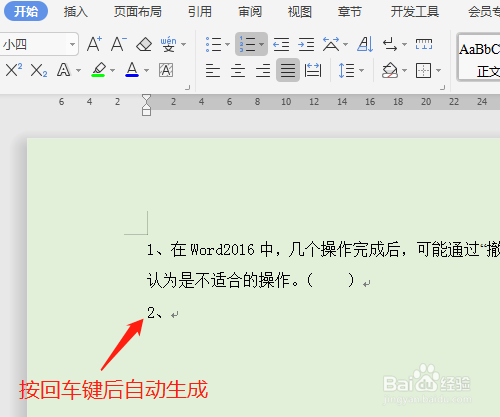Click the ruler indent marker
The width and height of the screenshot is (500, 417).
146,105
